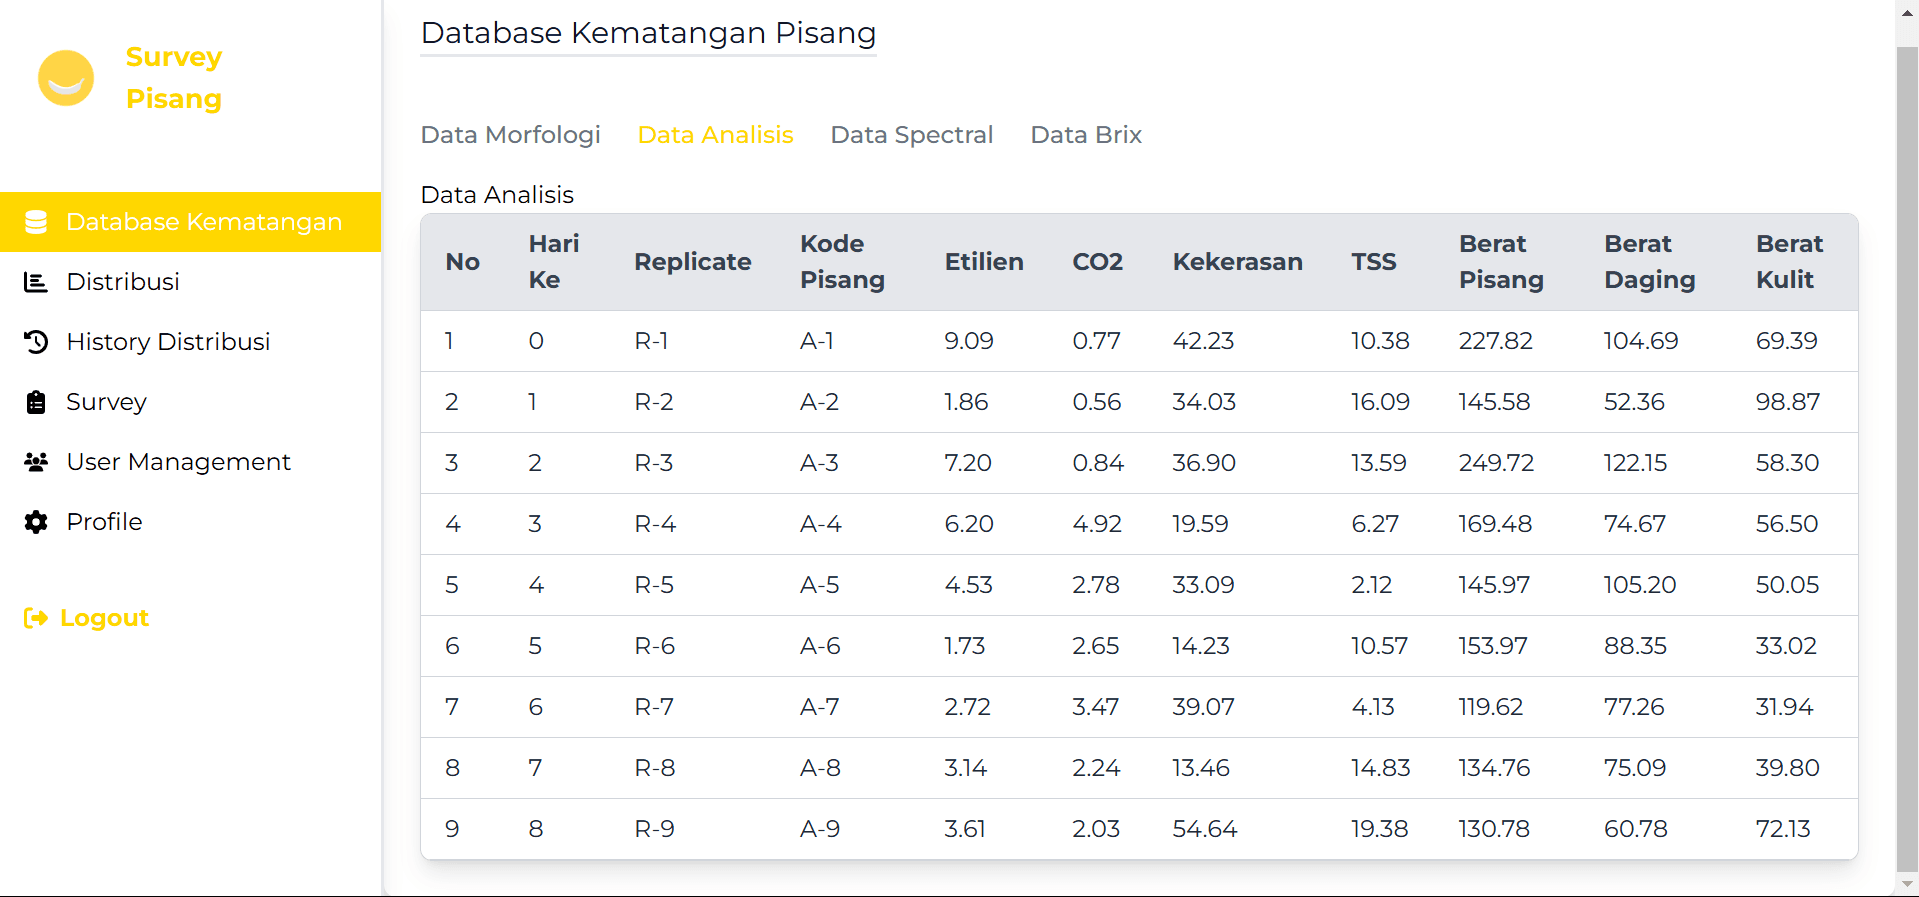Click Kekerasan value 54.64
This screenshot has height=897, width=1919.
click(1204, 829)
